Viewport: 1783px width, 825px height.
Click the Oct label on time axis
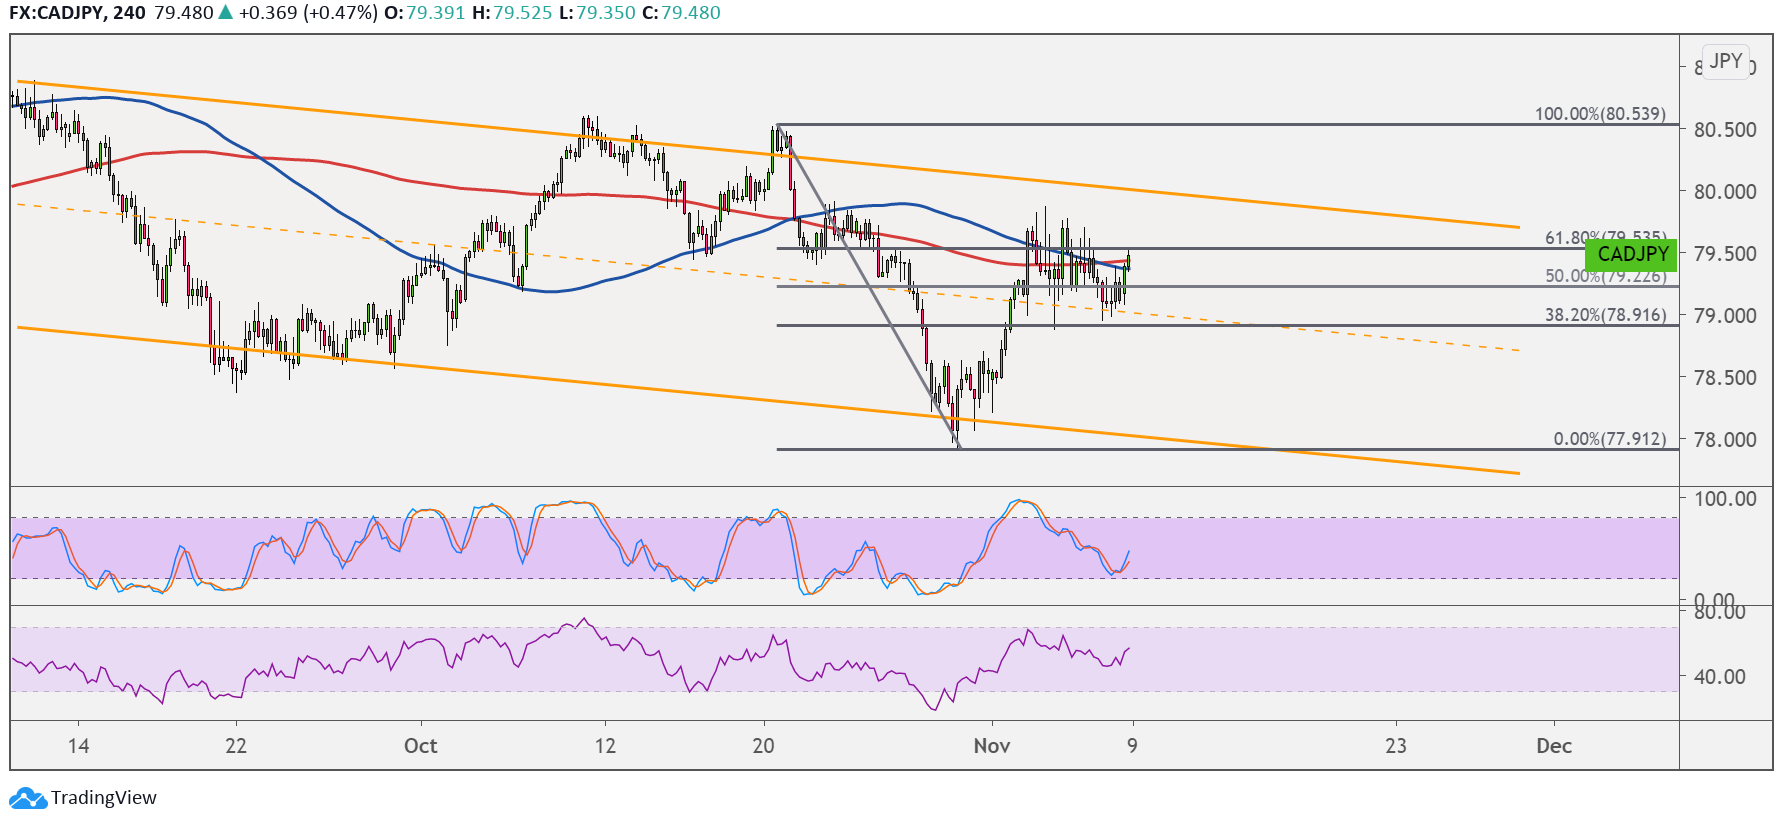[421, 746]
